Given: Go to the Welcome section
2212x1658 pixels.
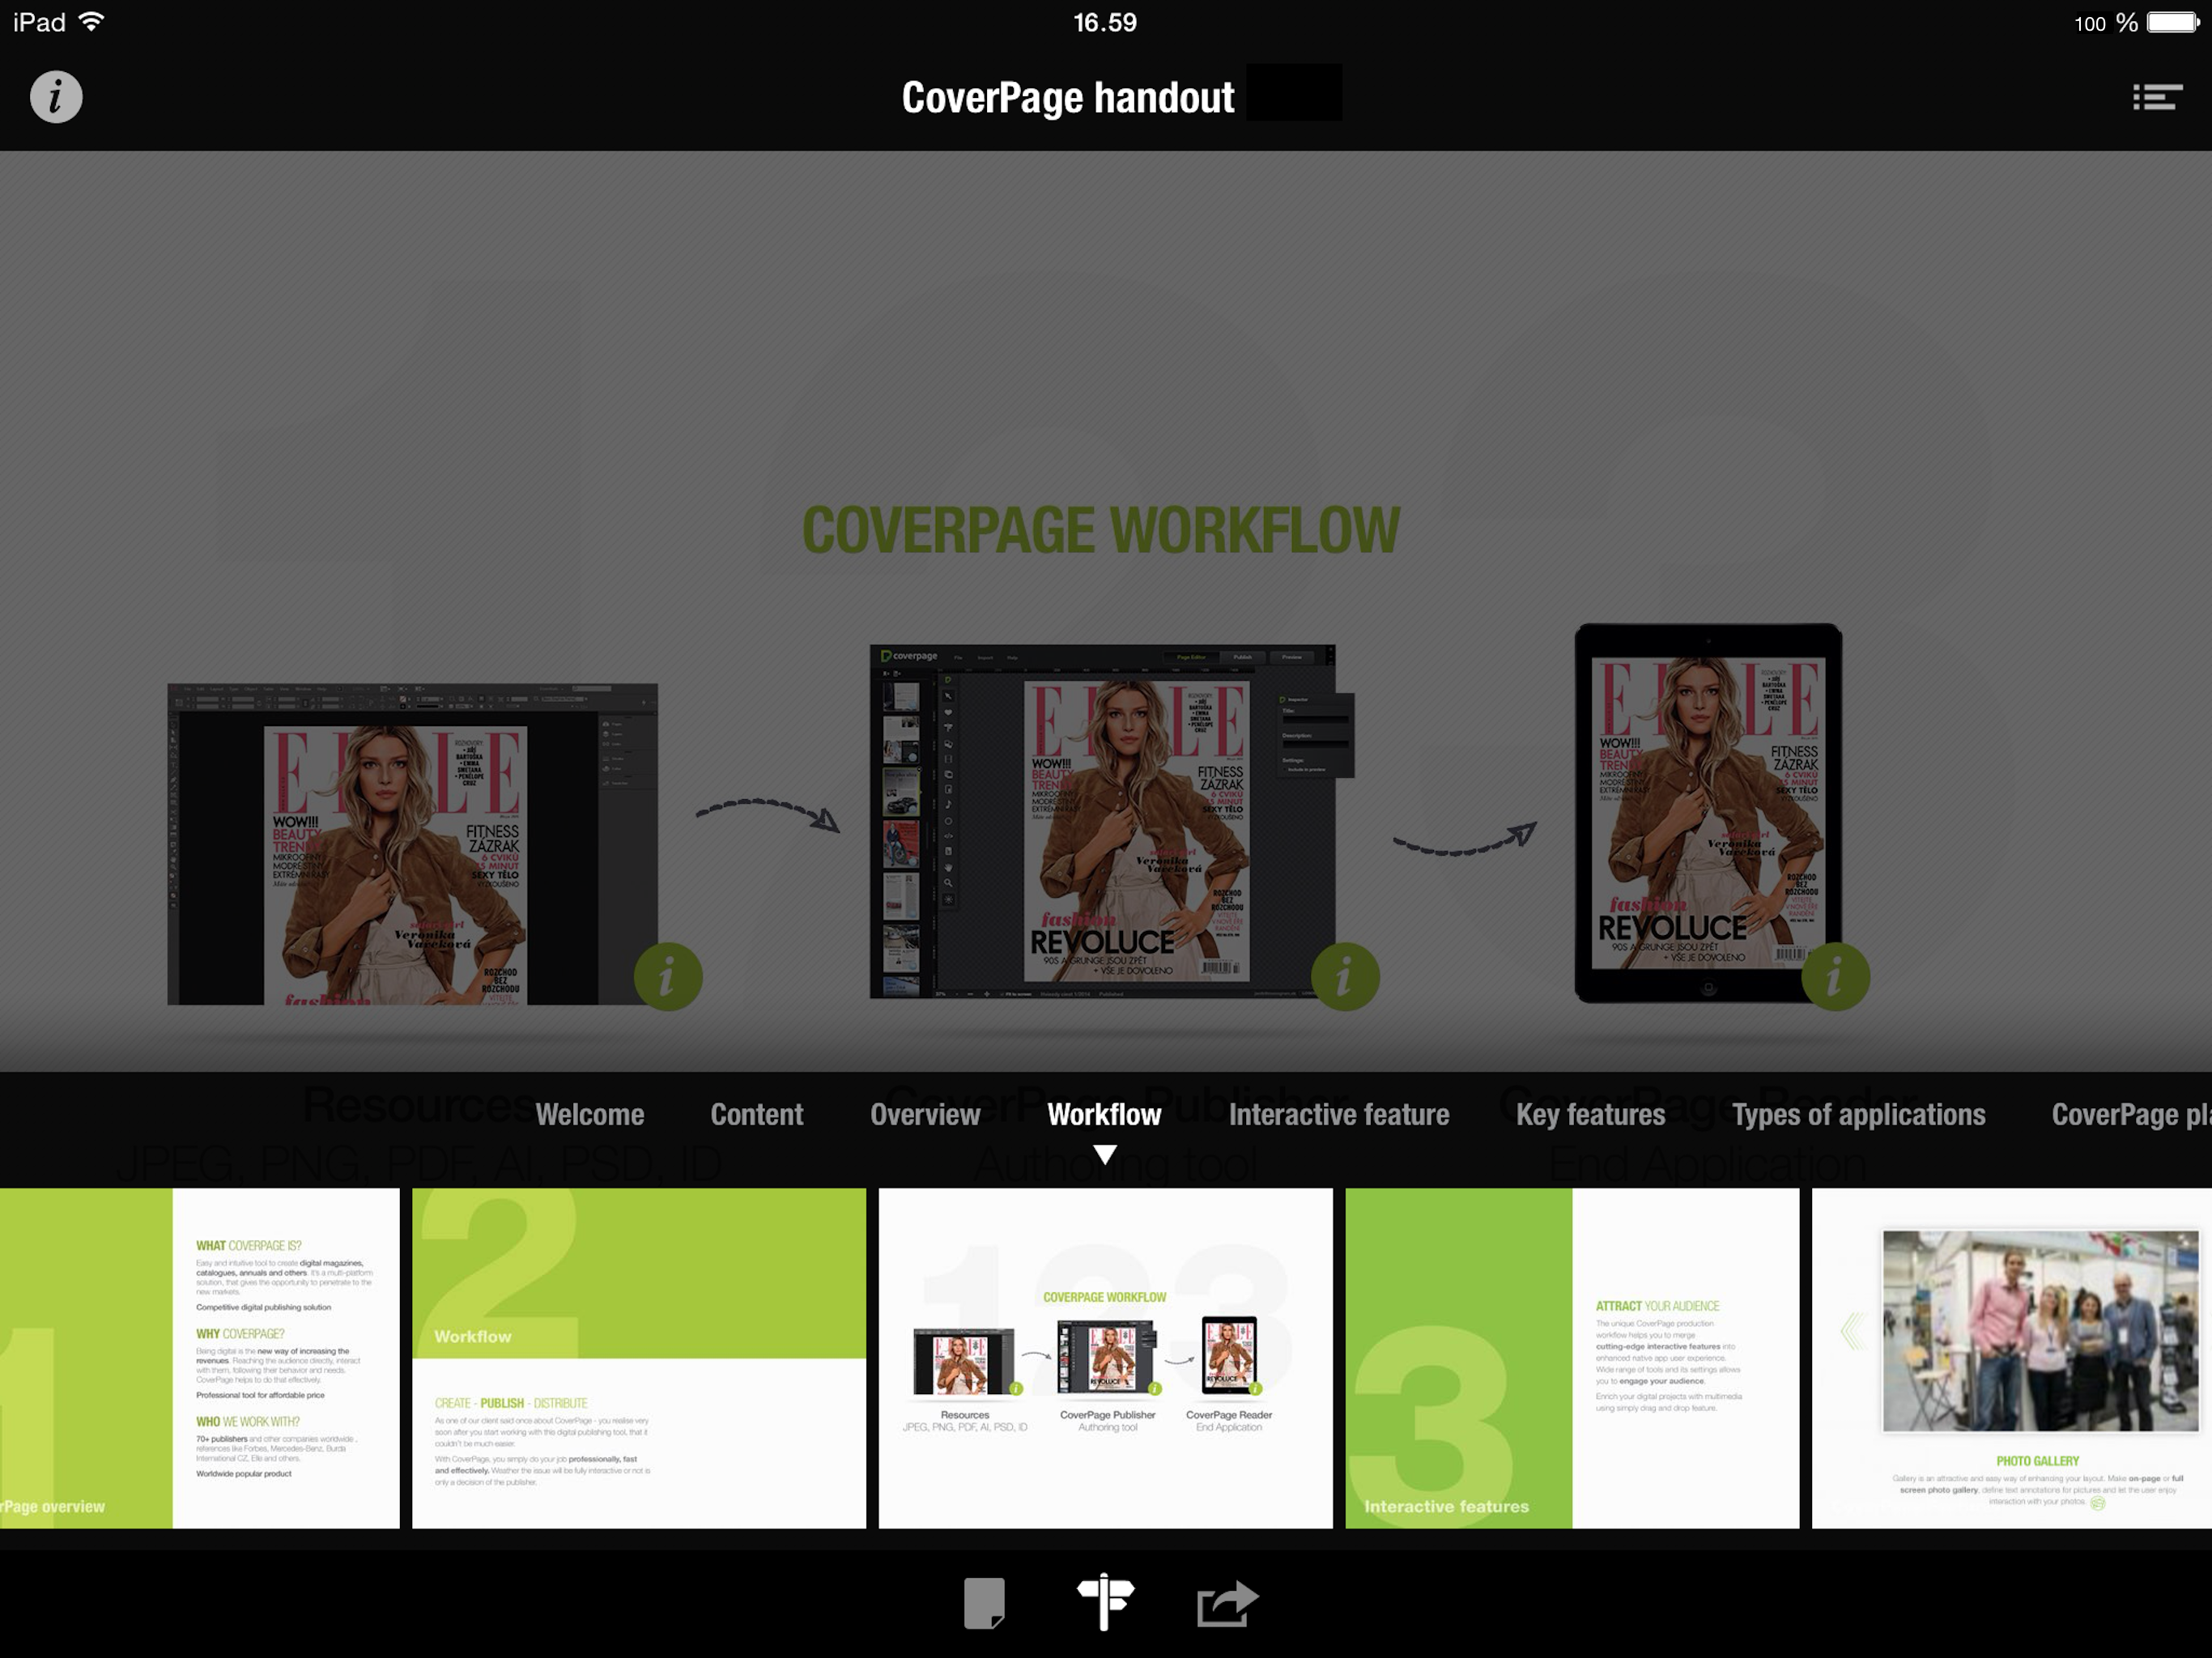Looking at the screenshot, I should click(590, 1114).
